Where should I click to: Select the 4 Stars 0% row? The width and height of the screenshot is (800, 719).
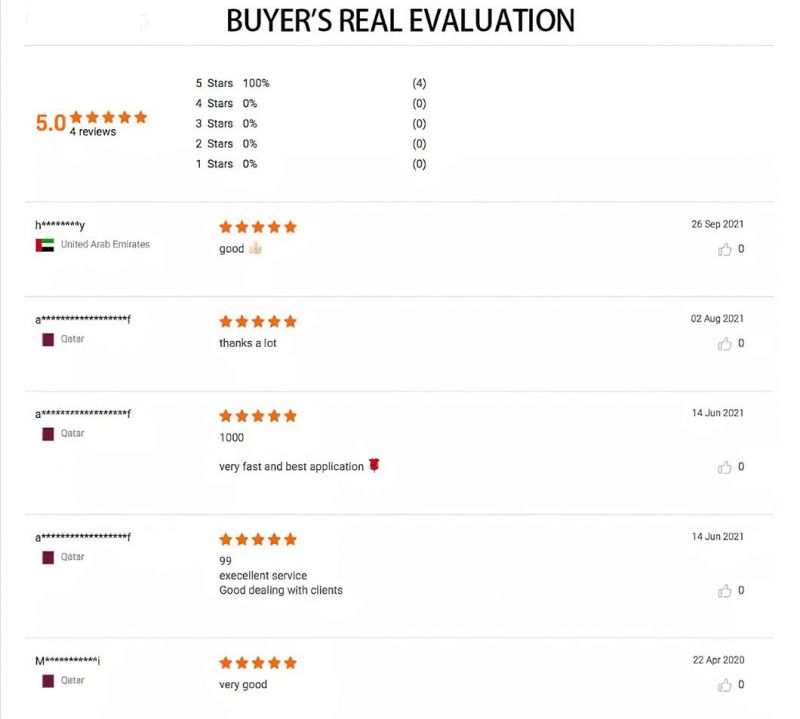311,104
